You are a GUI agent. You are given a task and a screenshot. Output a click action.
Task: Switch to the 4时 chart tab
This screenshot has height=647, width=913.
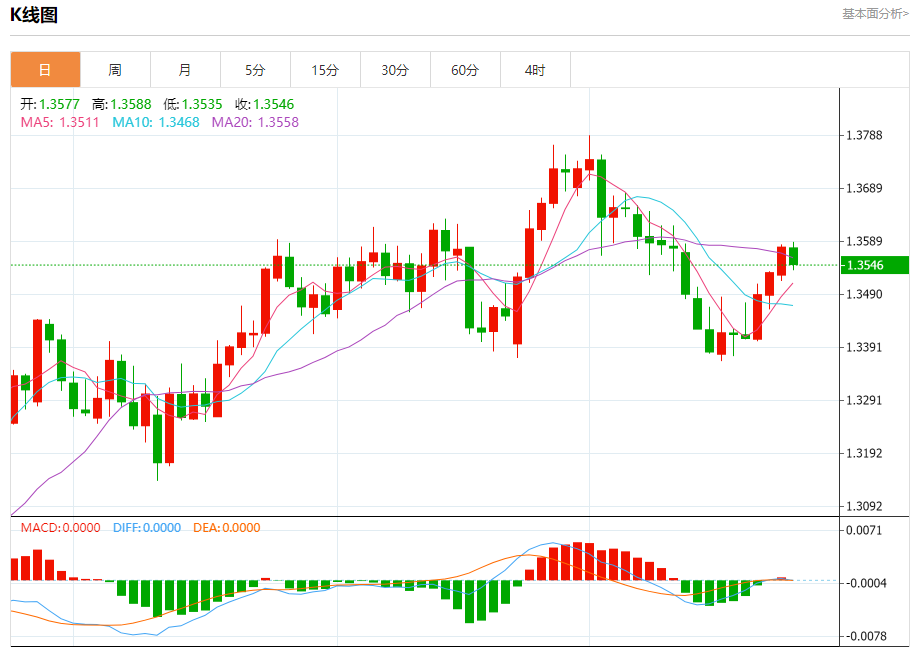(535, 70)
